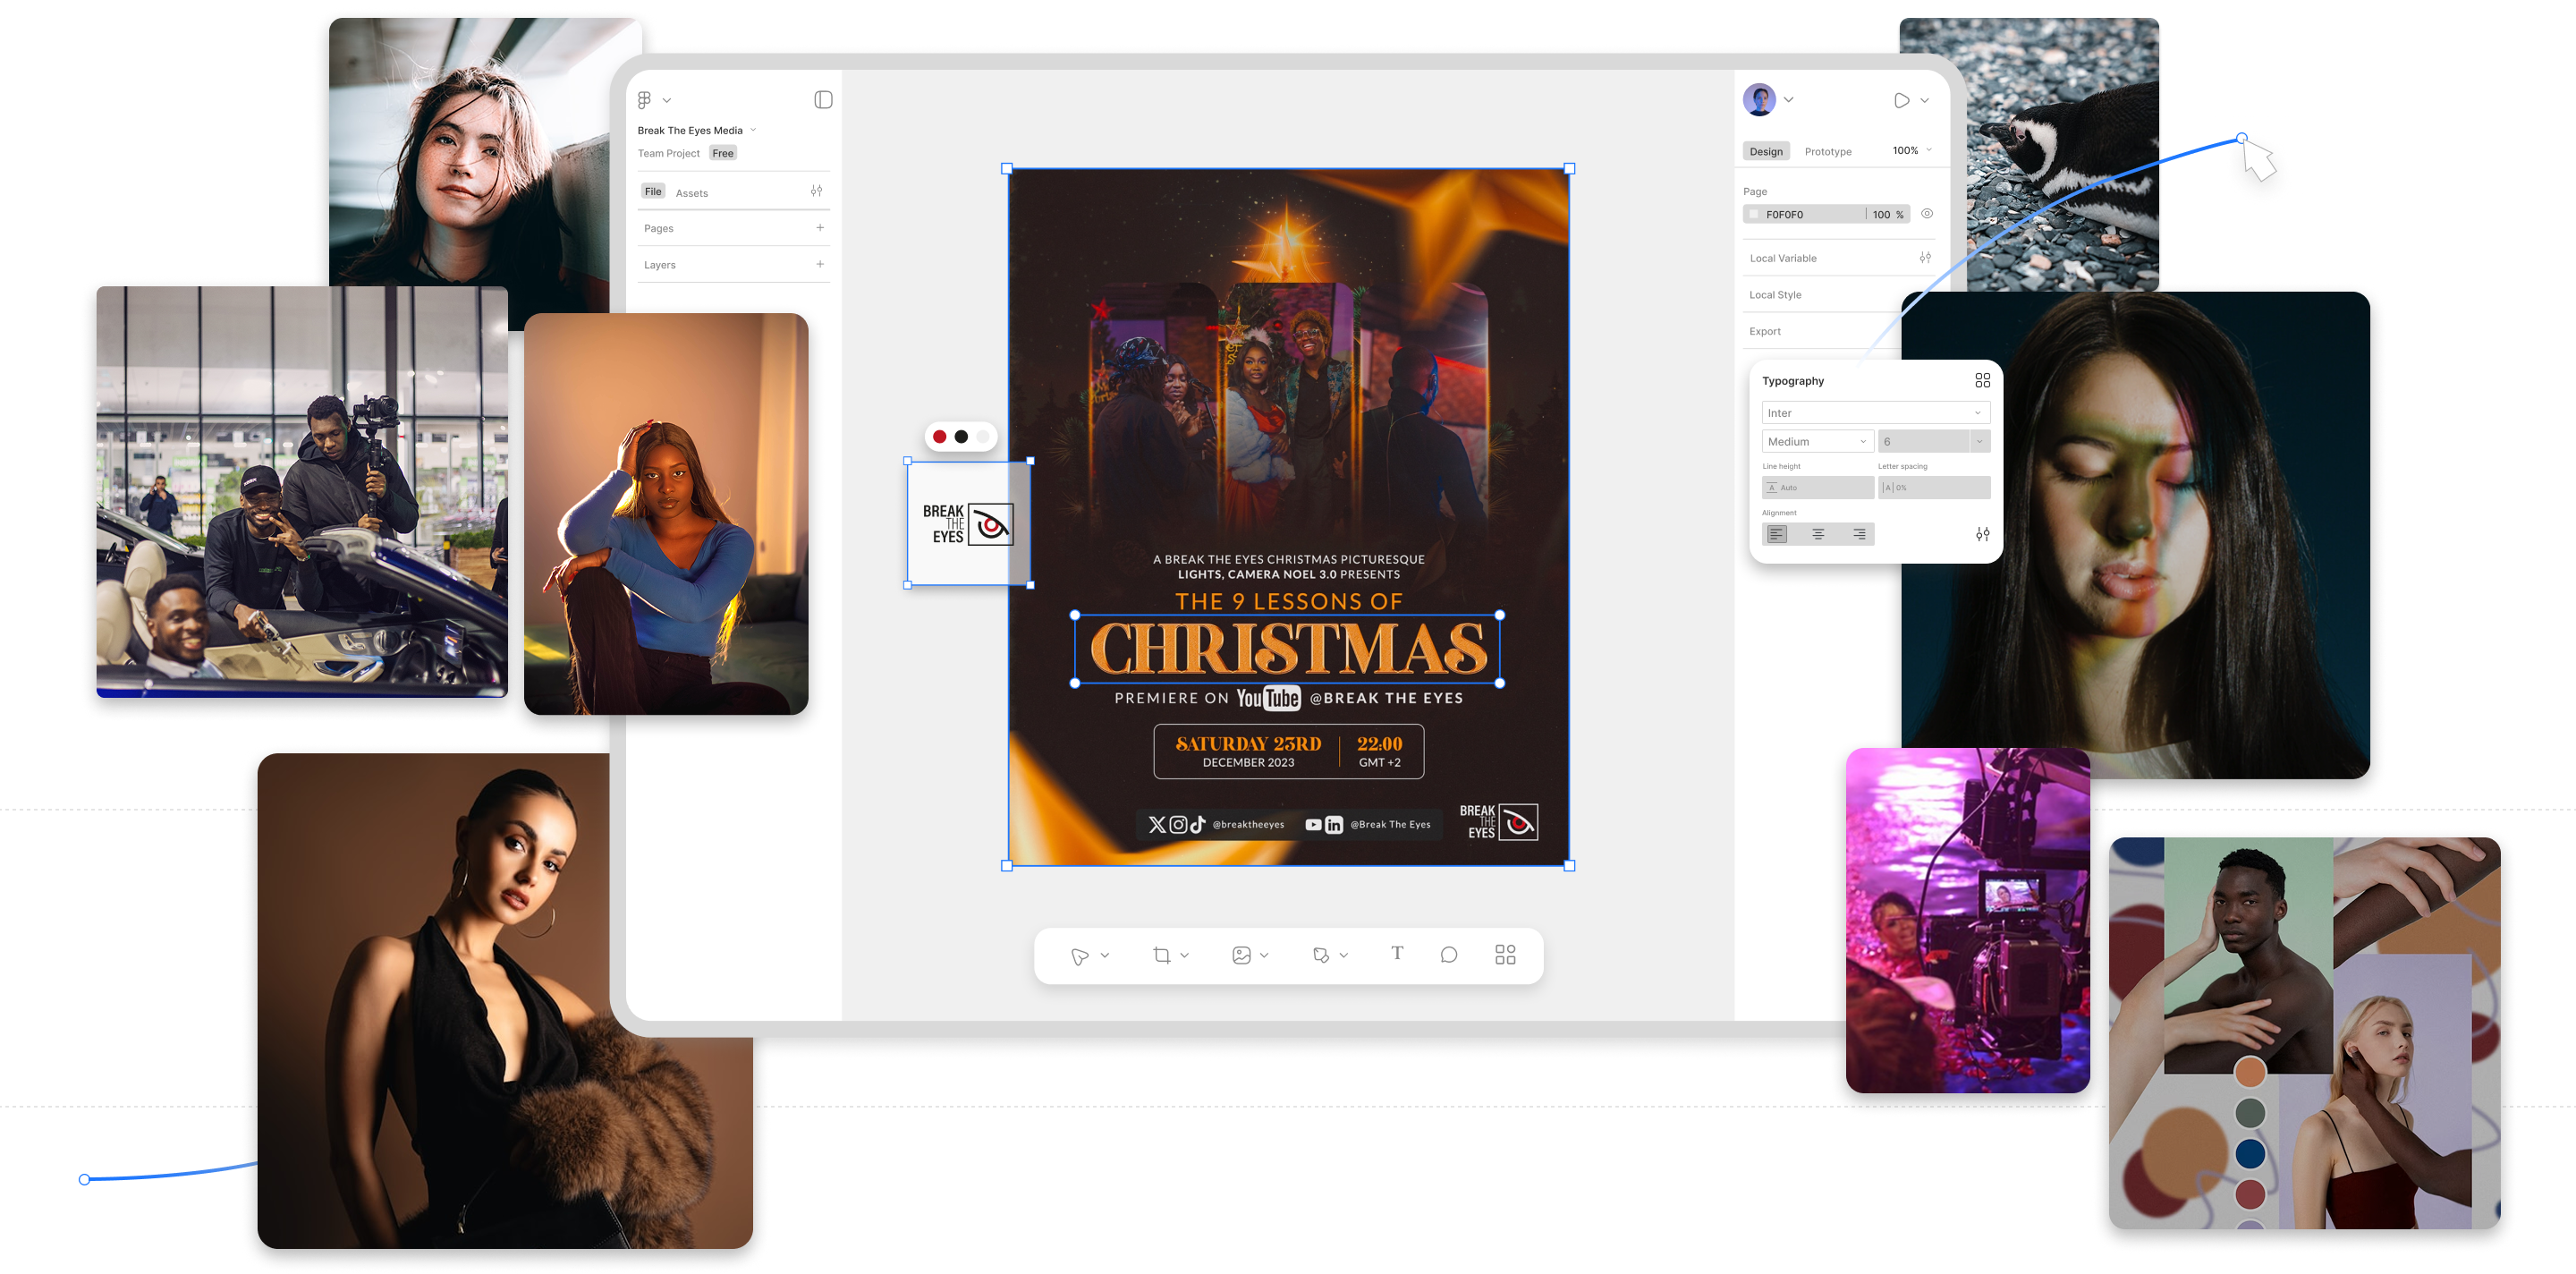
Task: Select the Frame tool in bottom toolbar
Action: pyautogui.click(x=1161, y=956)
